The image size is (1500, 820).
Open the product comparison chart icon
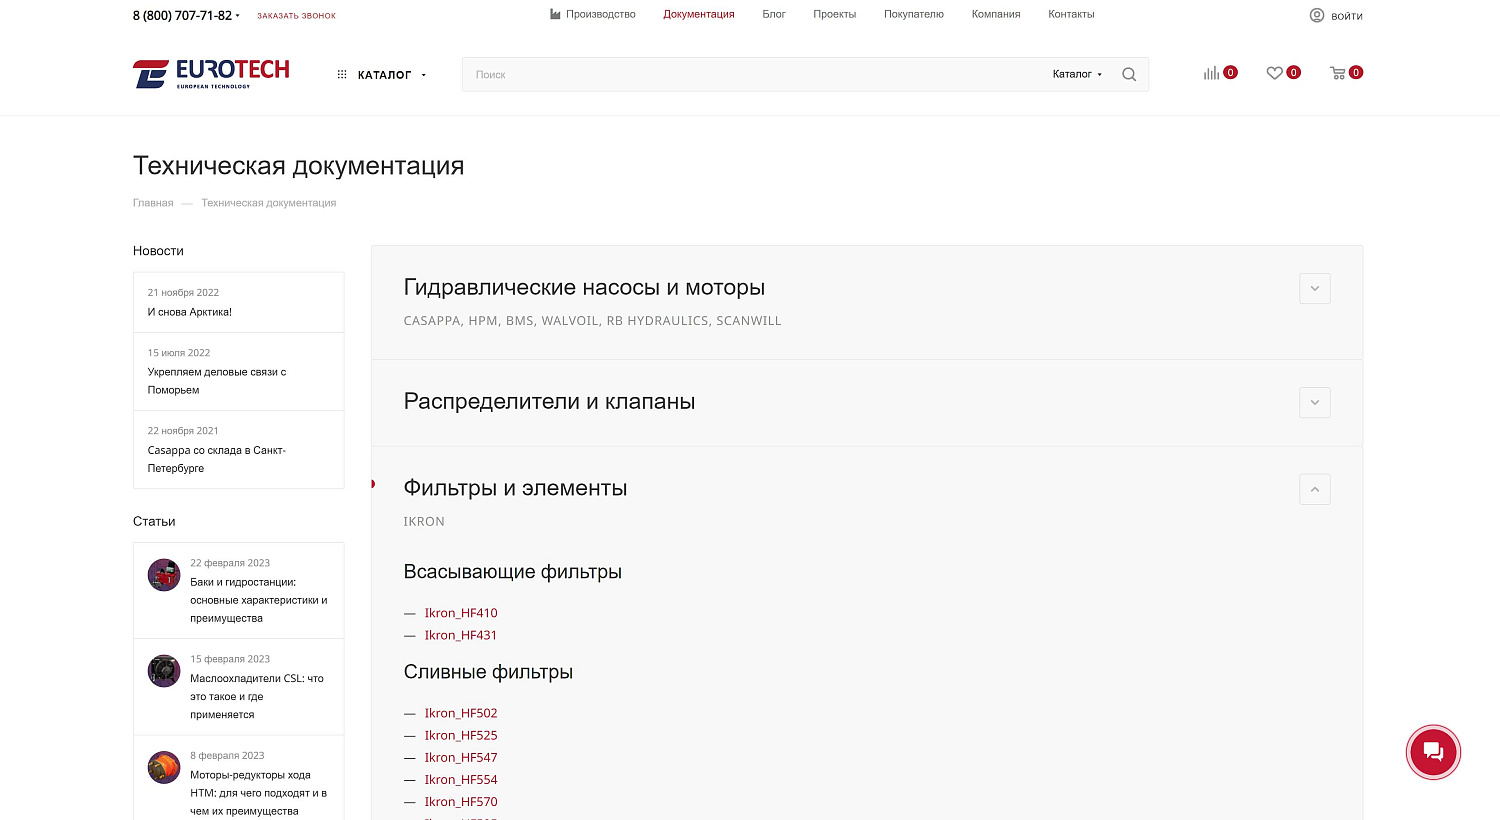(1211, 73)
